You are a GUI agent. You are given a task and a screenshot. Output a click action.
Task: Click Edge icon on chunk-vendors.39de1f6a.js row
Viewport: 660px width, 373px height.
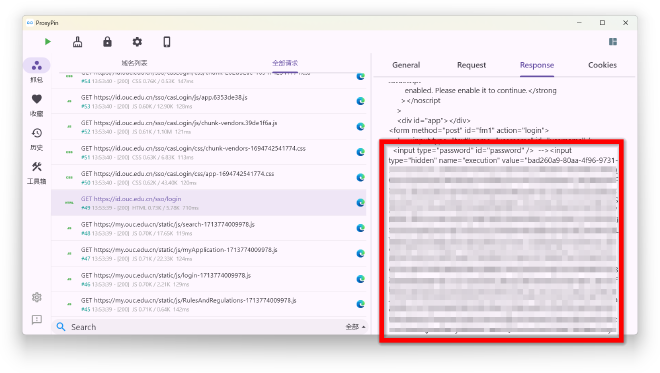click(x=360, y=126)
